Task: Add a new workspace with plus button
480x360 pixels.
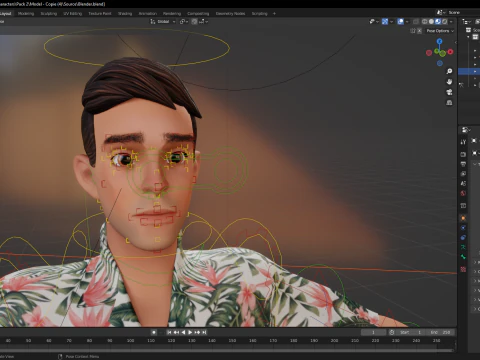Action: click(274, 14)
